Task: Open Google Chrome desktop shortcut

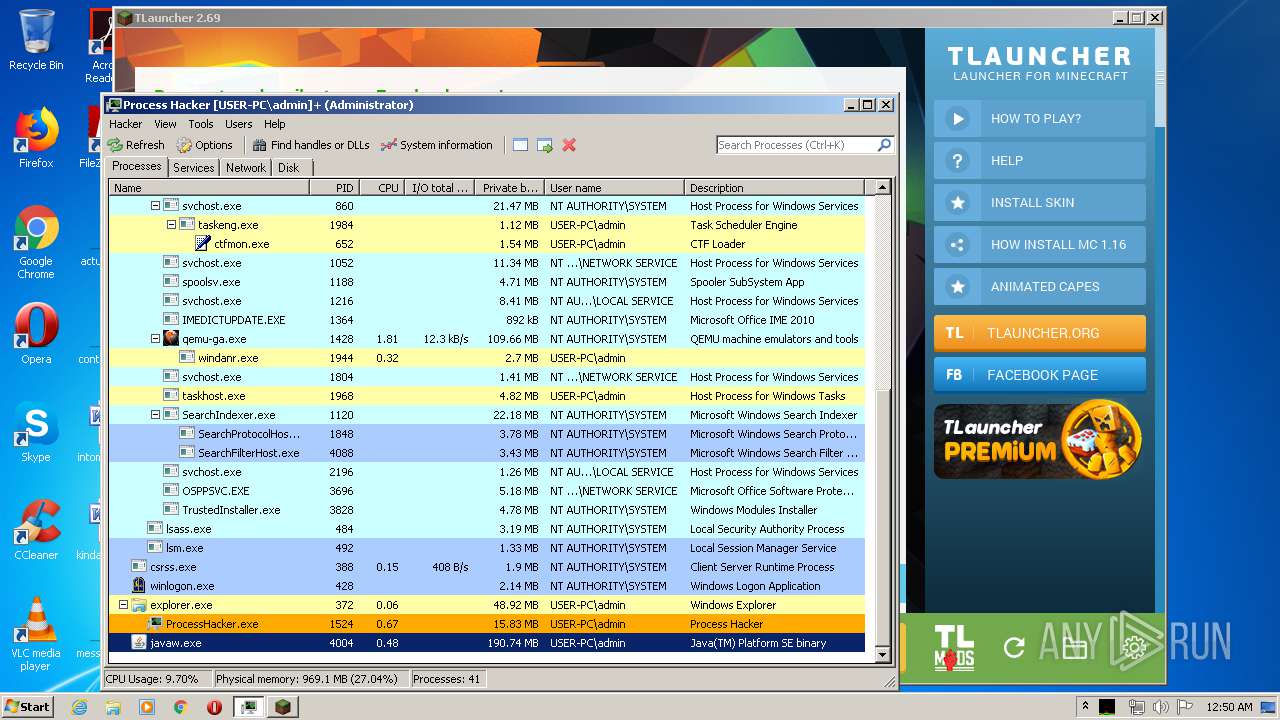Action: click(36, 243)
